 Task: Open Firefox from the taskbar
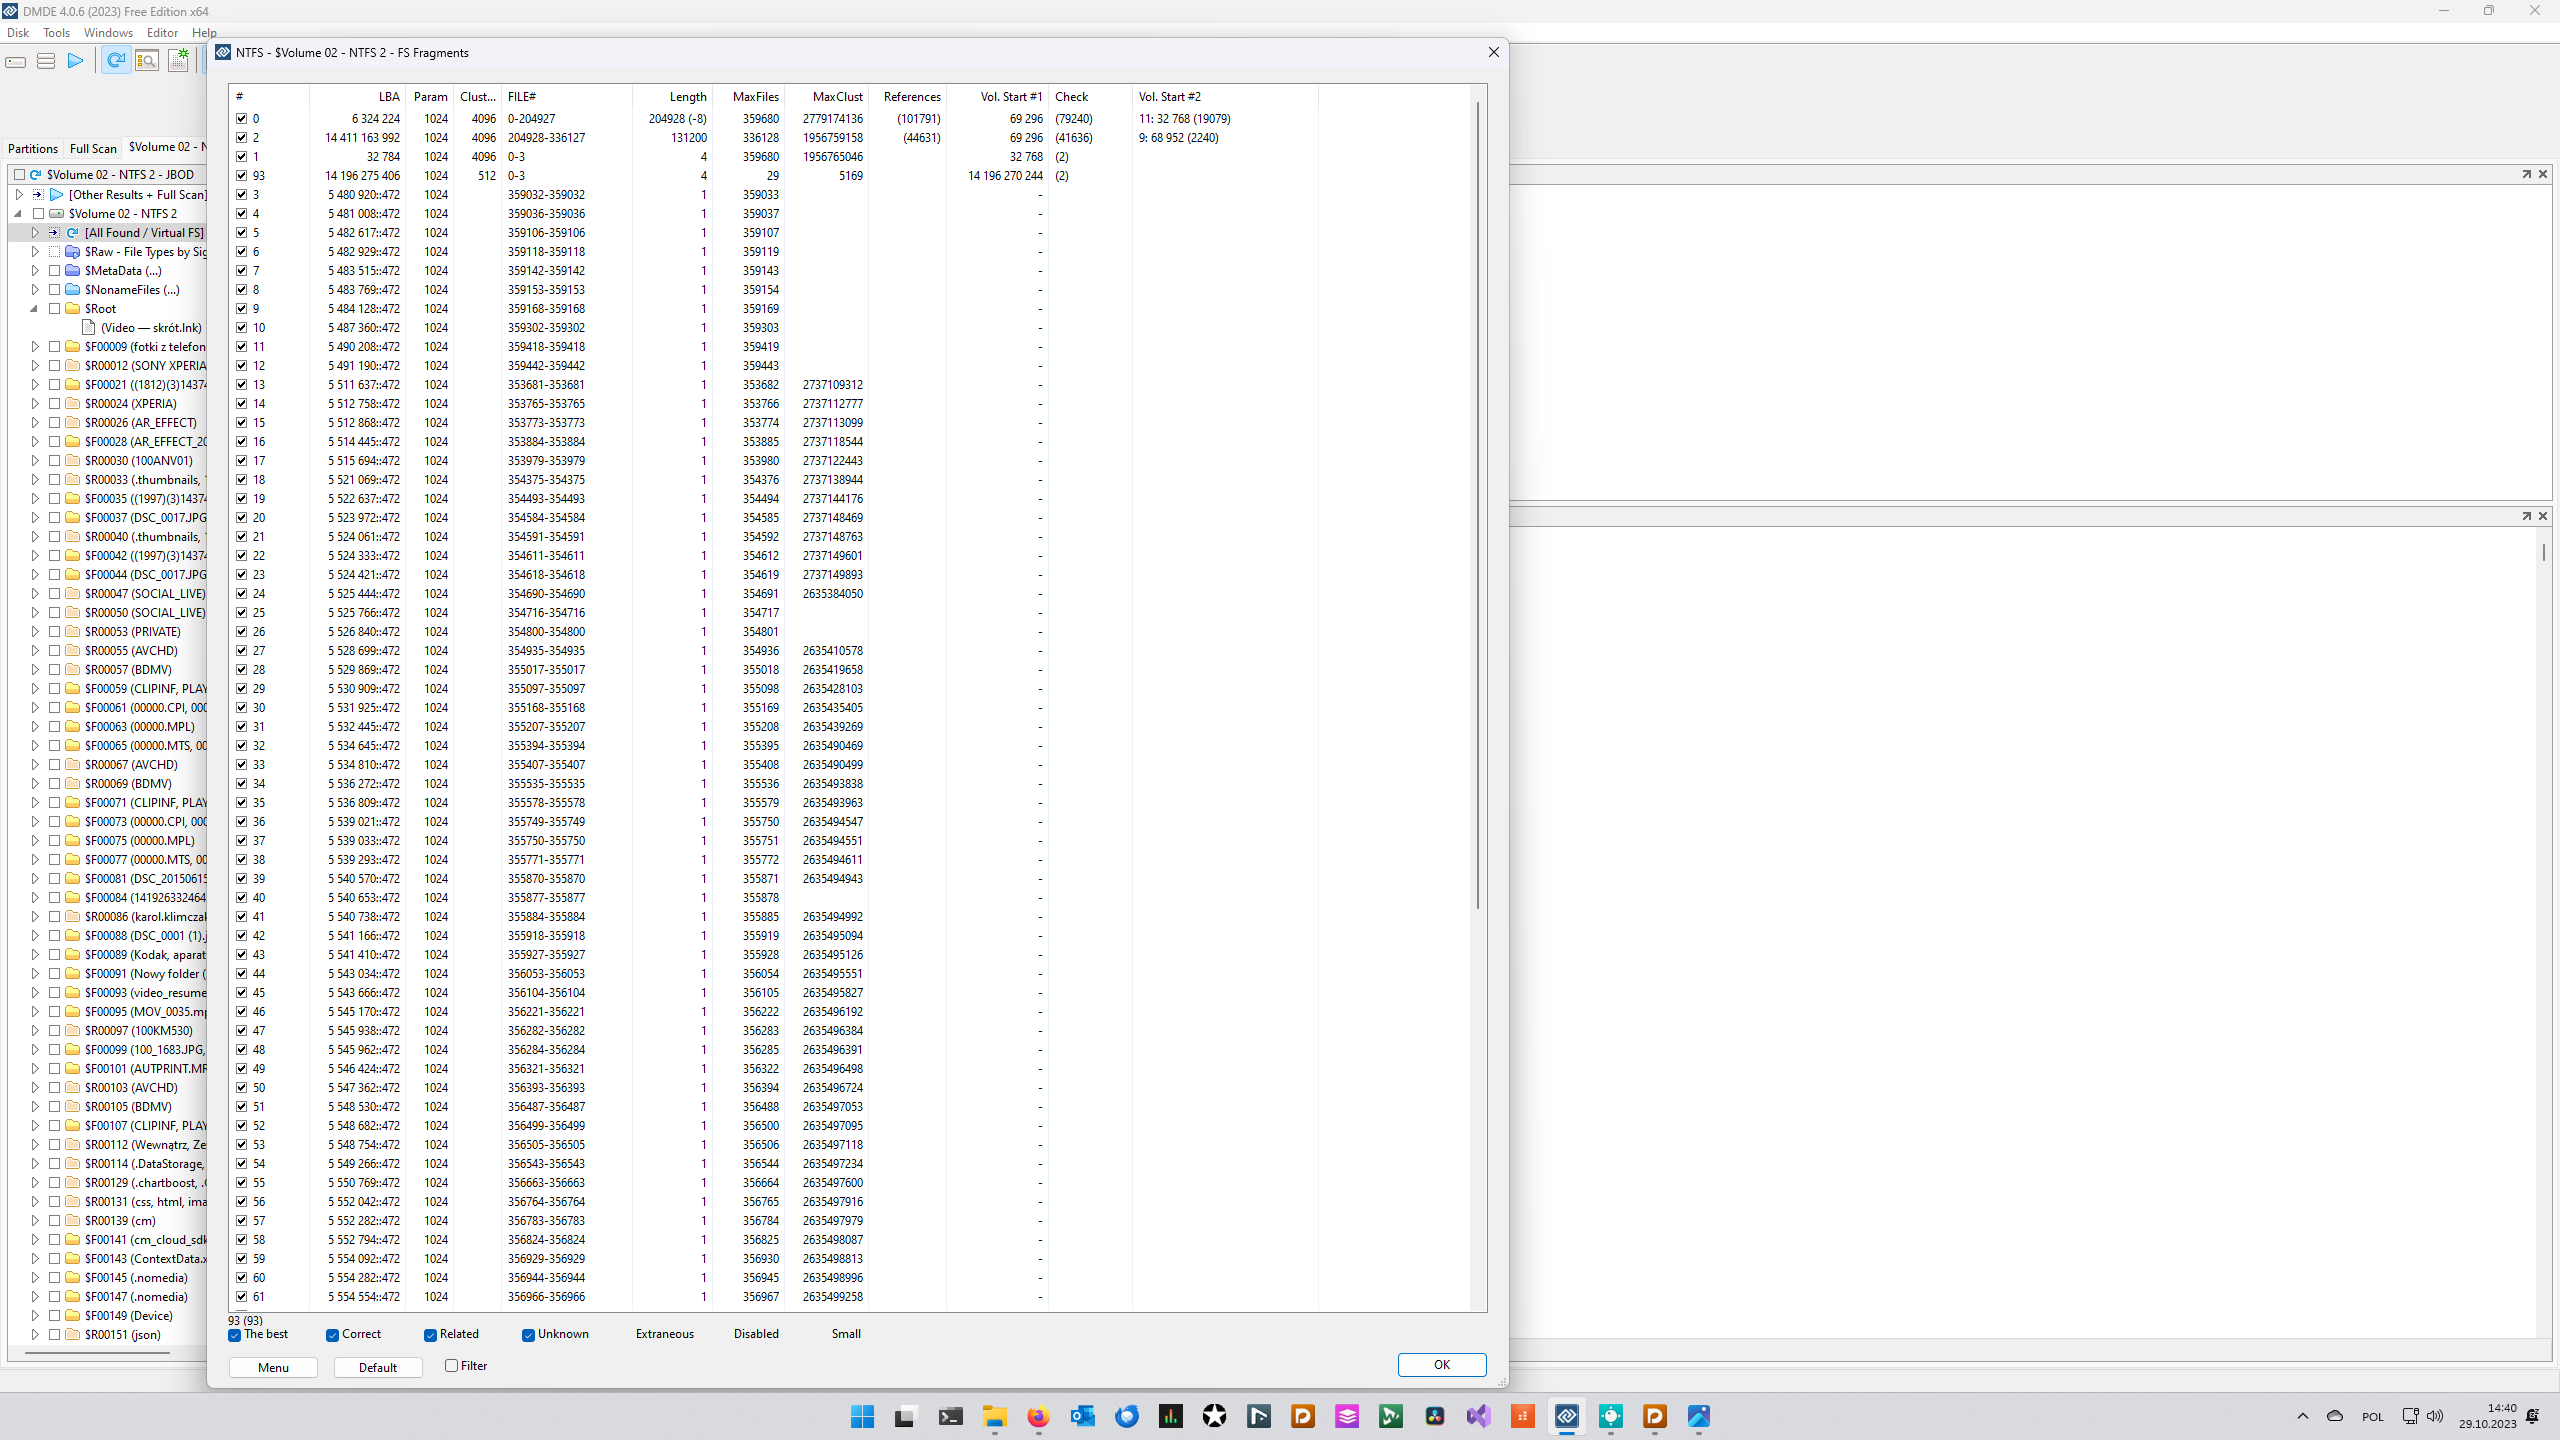tap(1038, 1416)
